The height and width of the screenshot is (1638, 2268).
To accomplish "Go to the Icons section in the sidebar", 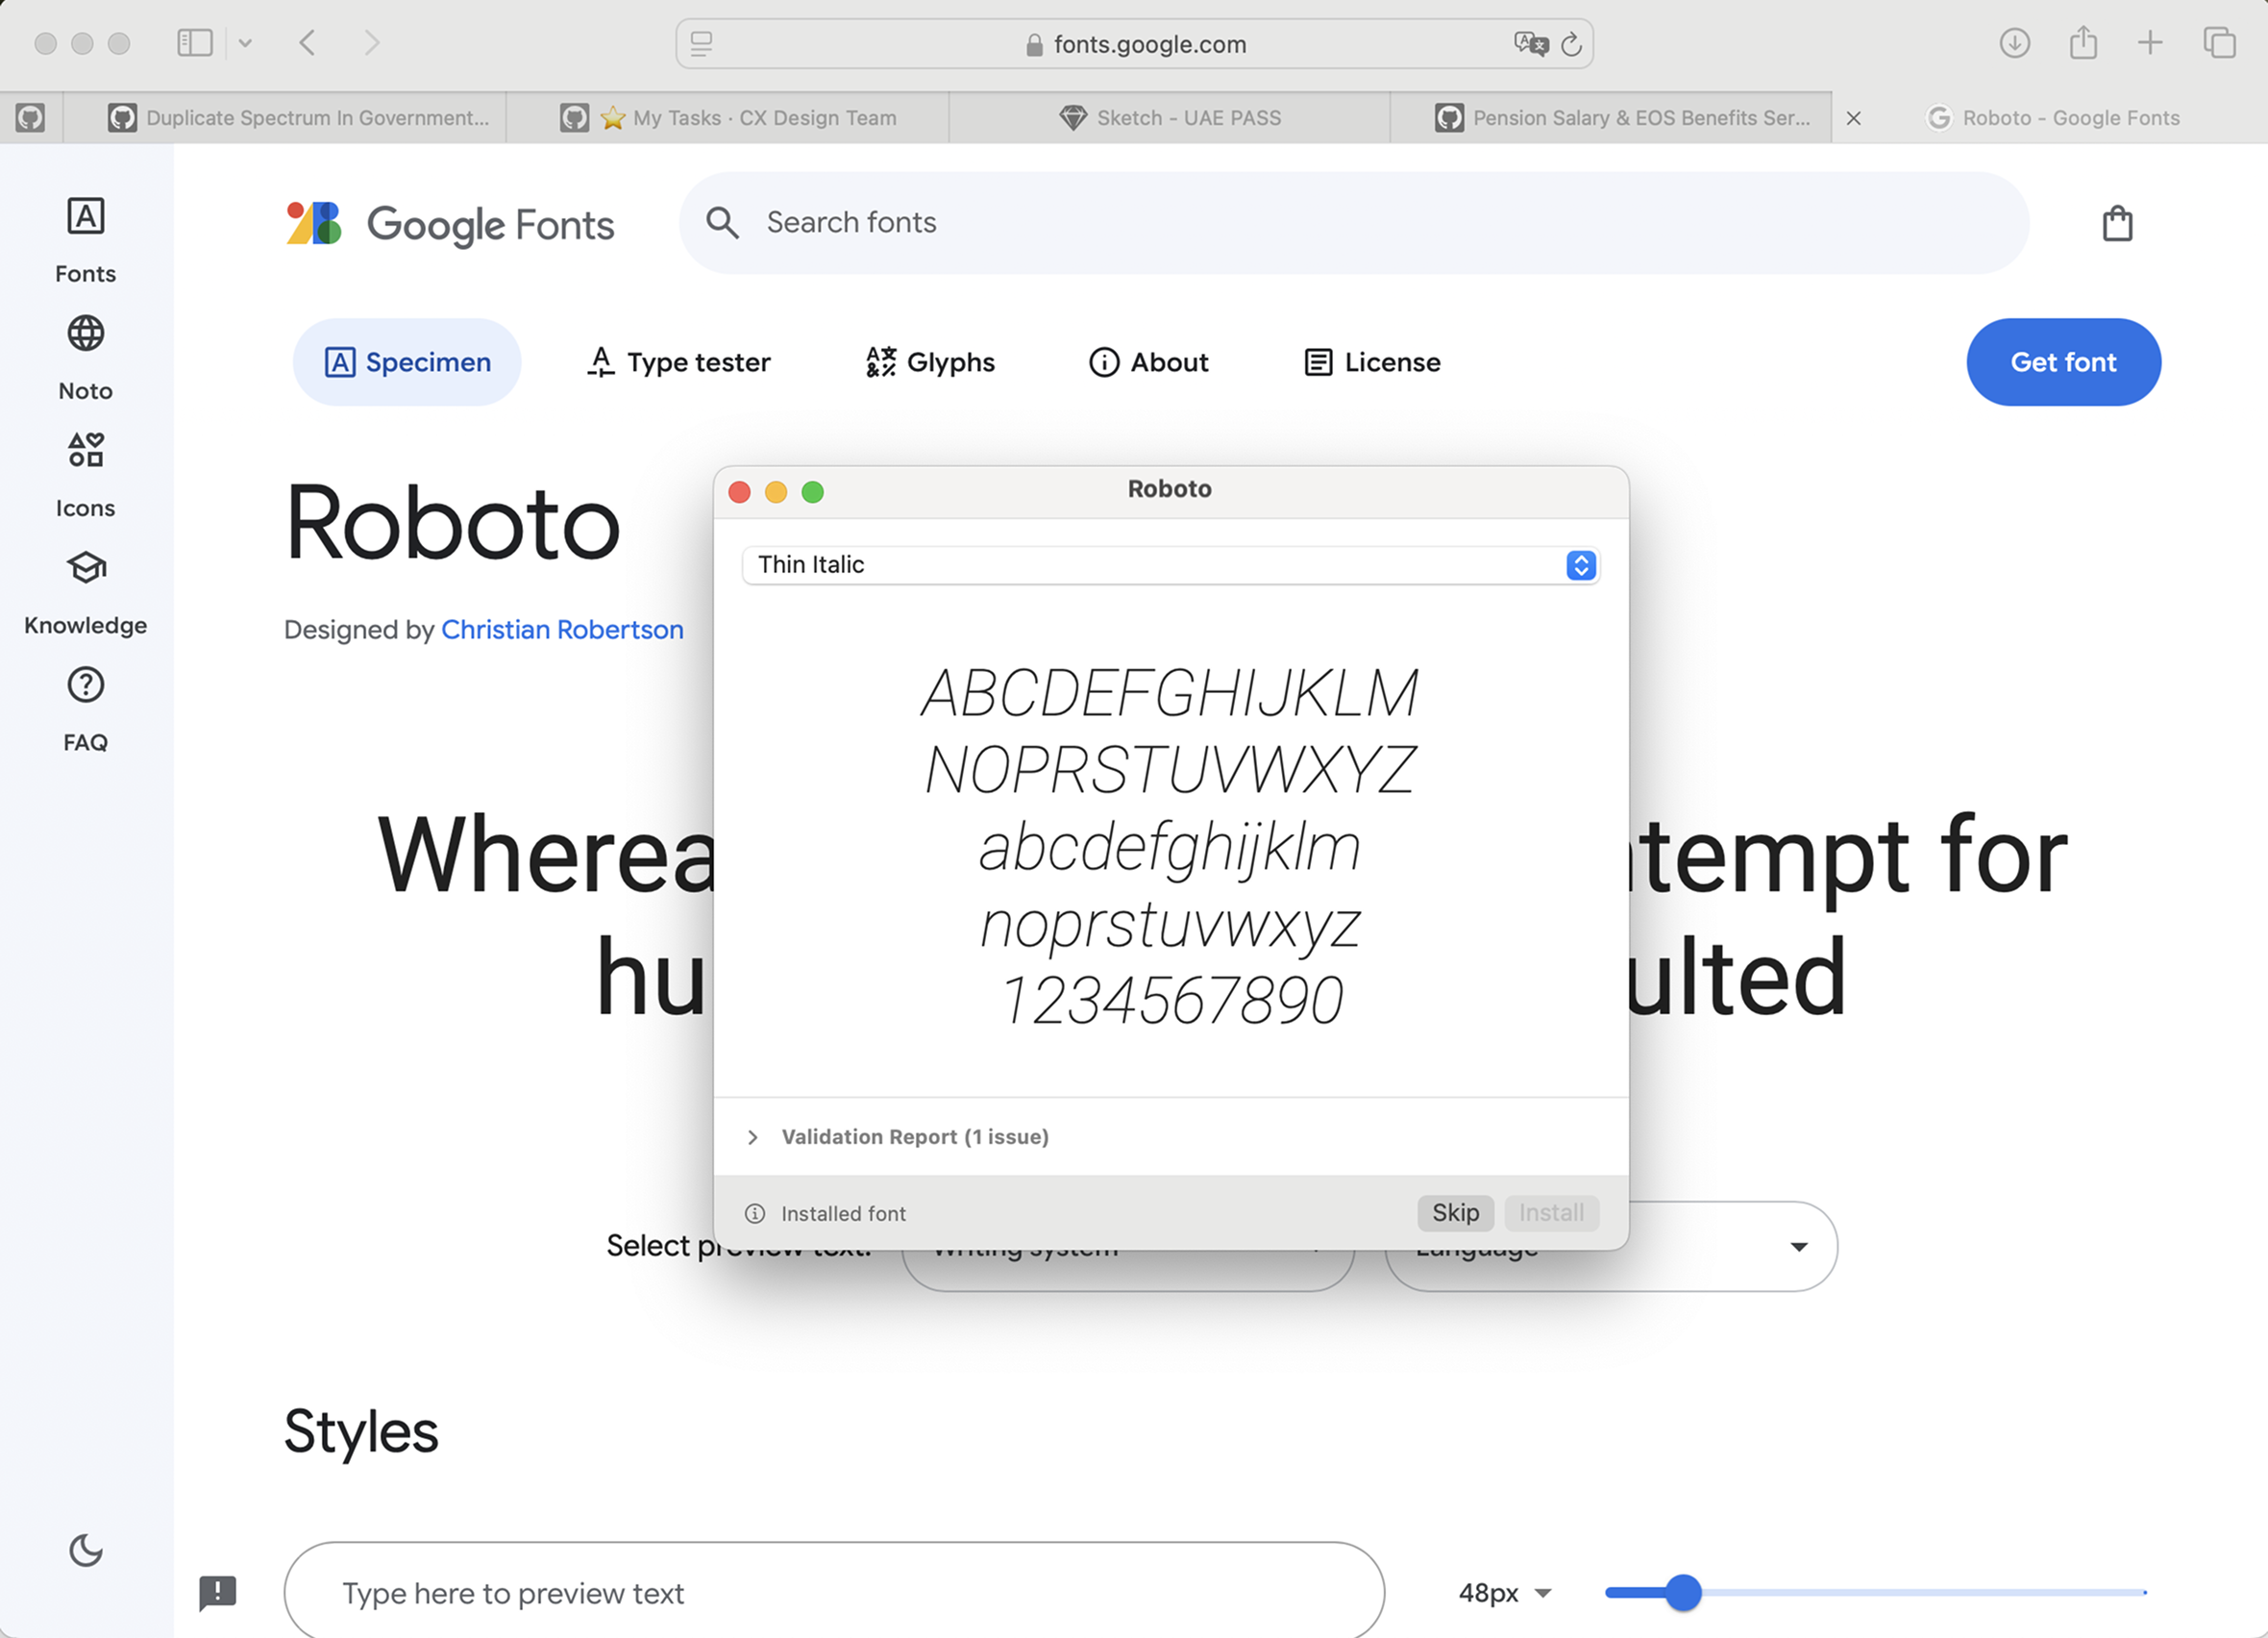I will 85,475.
